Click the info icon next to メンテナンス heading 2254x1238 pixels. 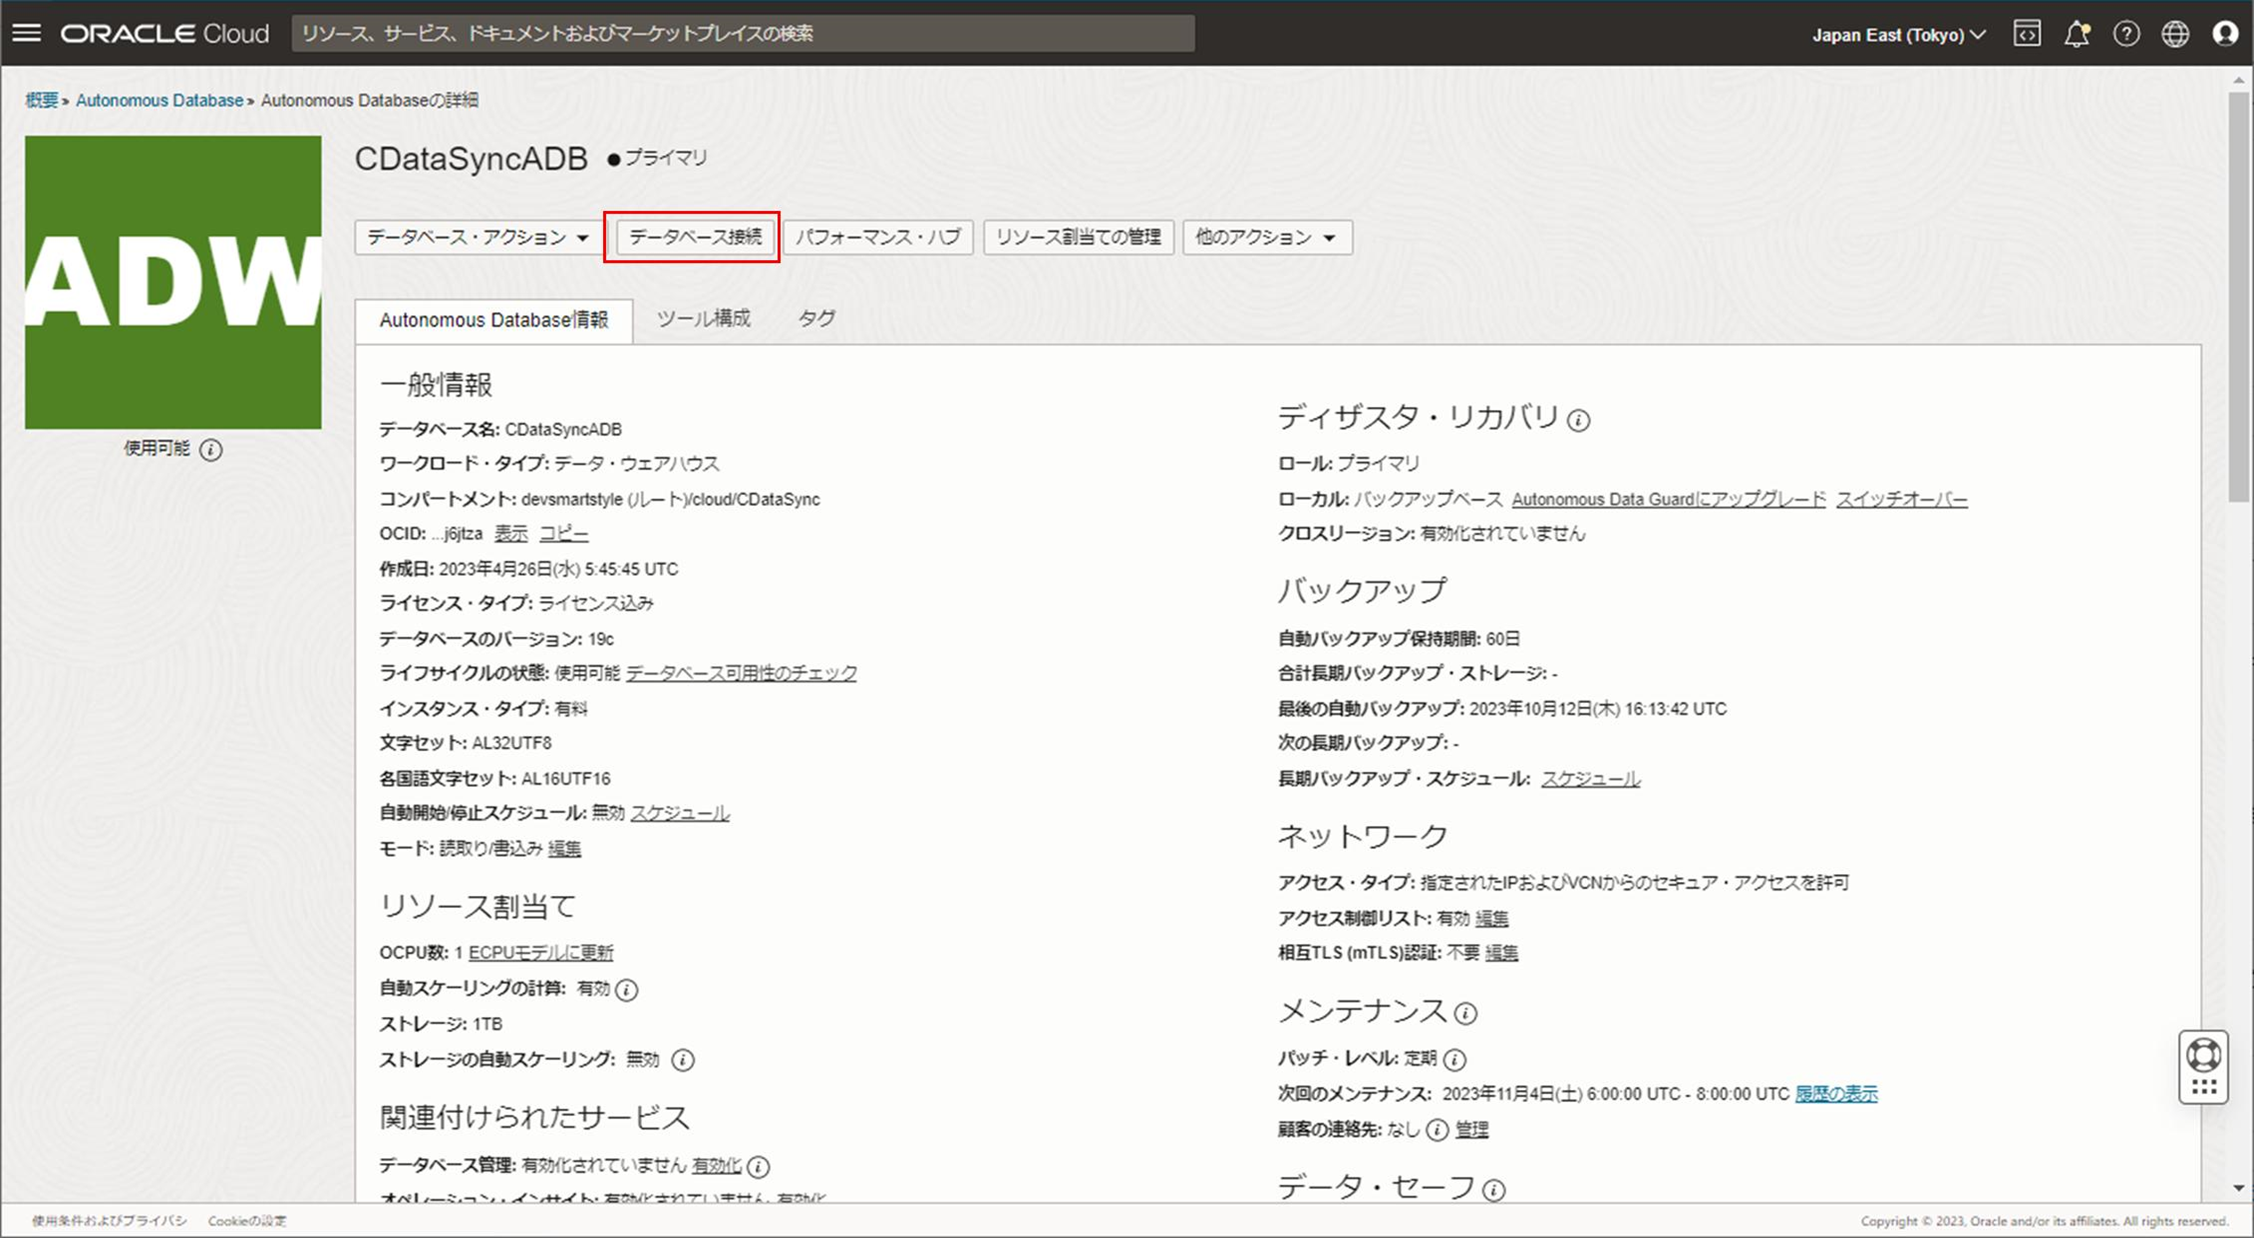coord(1465,1014)
